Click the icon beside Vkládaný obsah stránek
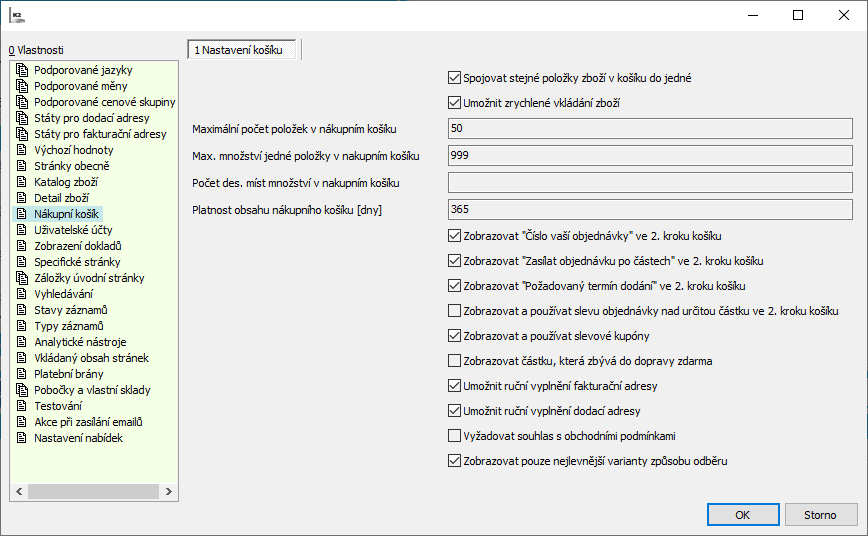Viewport: 868px width, 536px height. 22,358
